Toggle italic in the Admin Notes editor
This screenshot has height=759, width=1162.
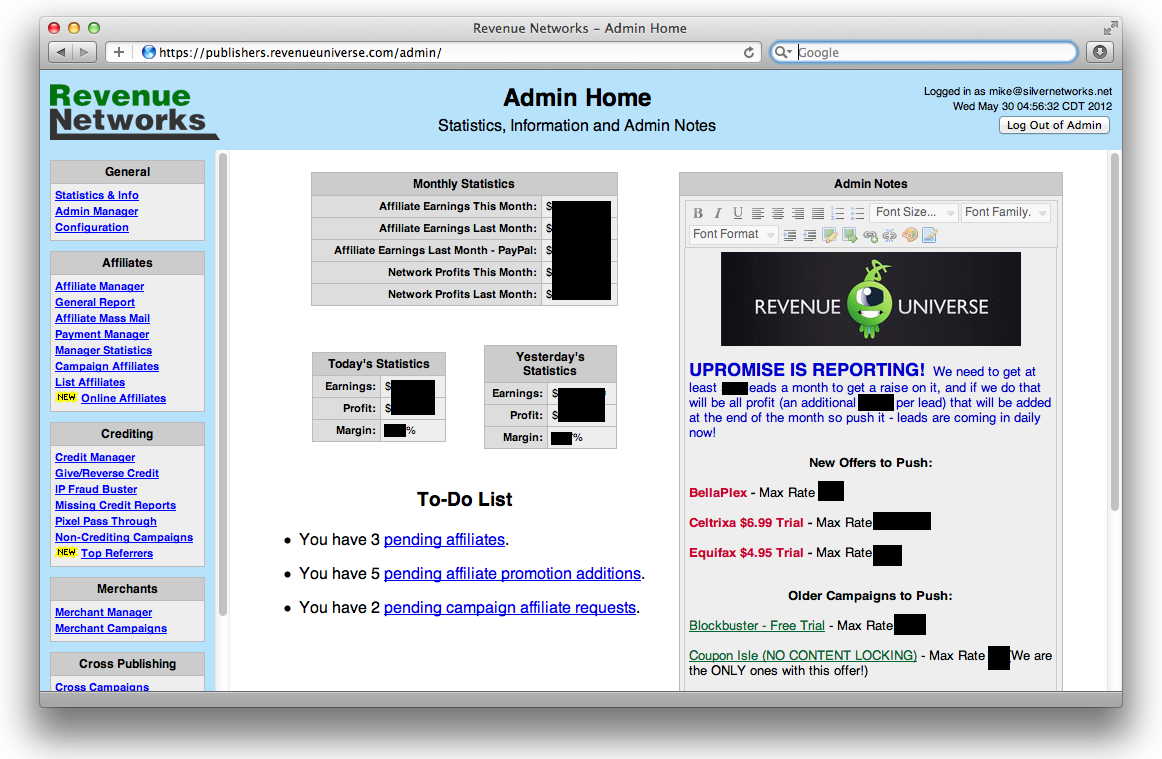[717, 213]
